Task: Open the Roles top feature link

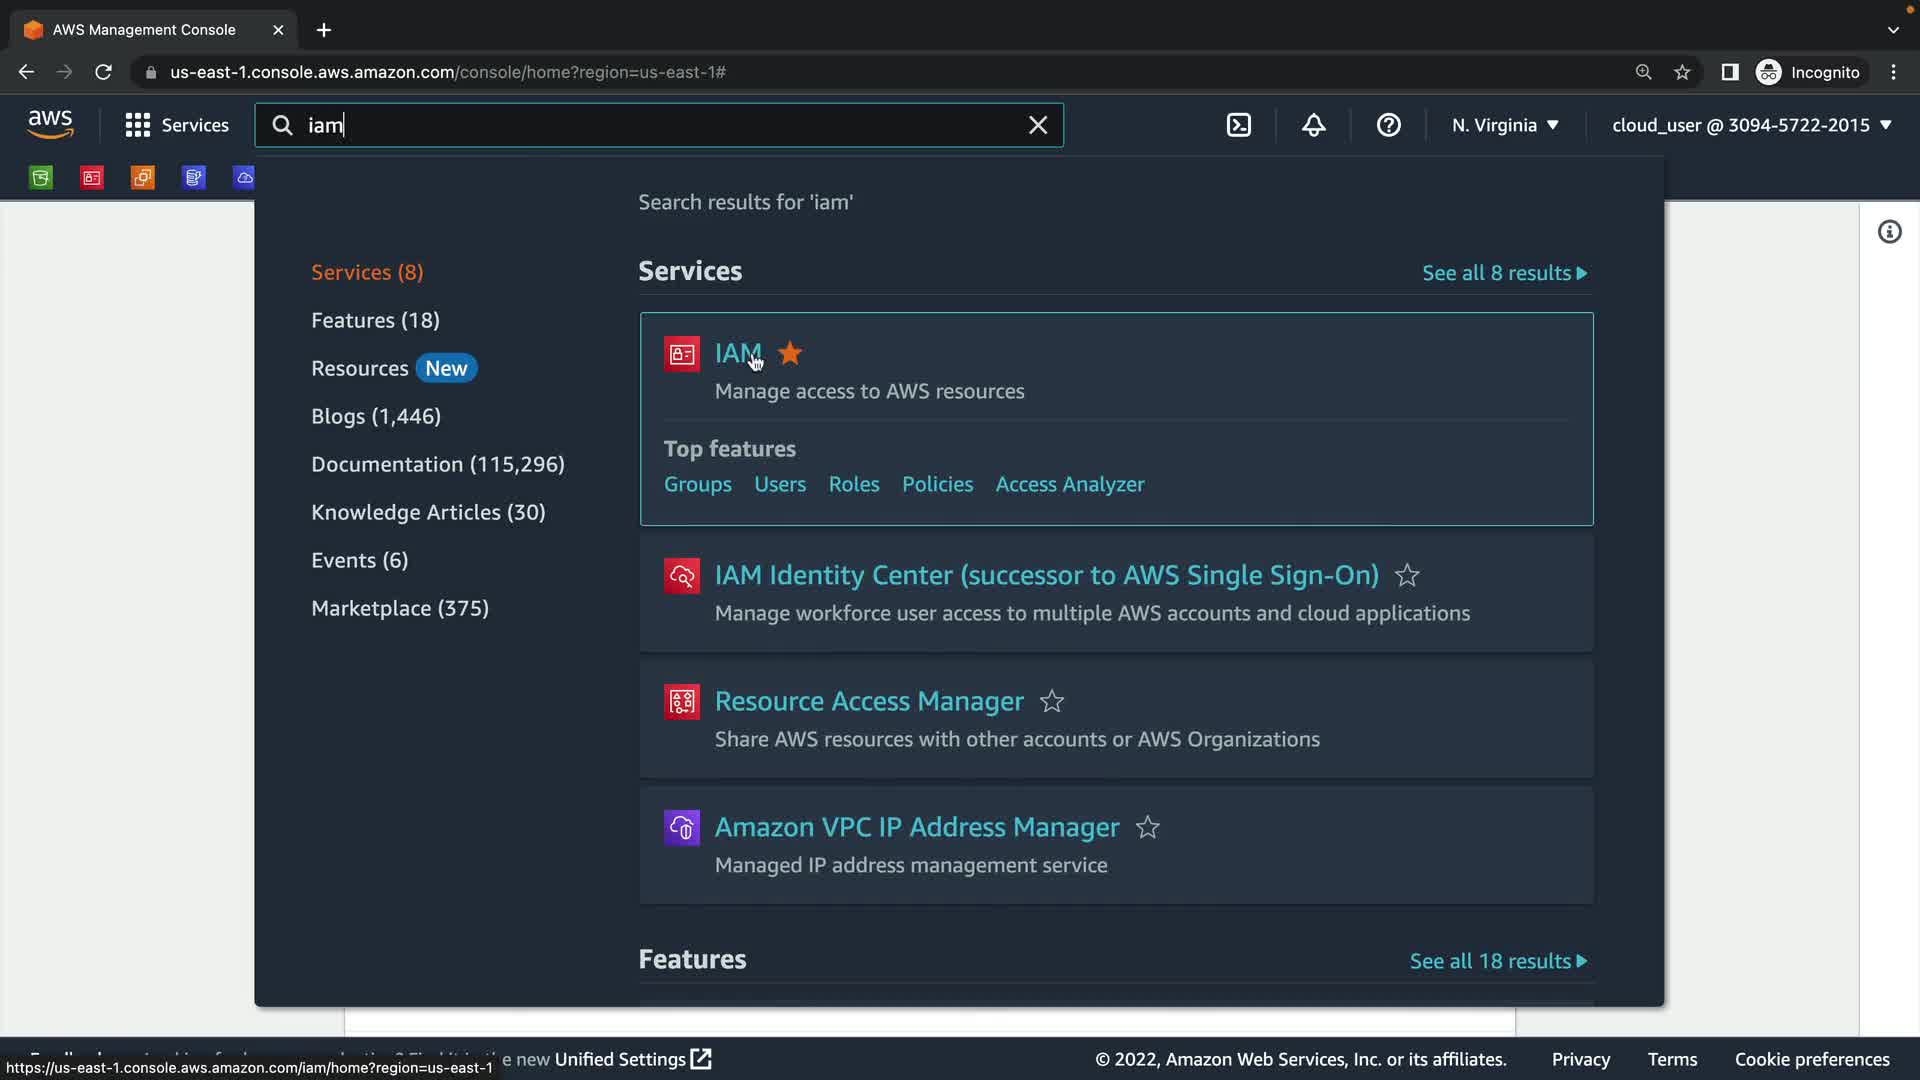Action: click(853, 484)
